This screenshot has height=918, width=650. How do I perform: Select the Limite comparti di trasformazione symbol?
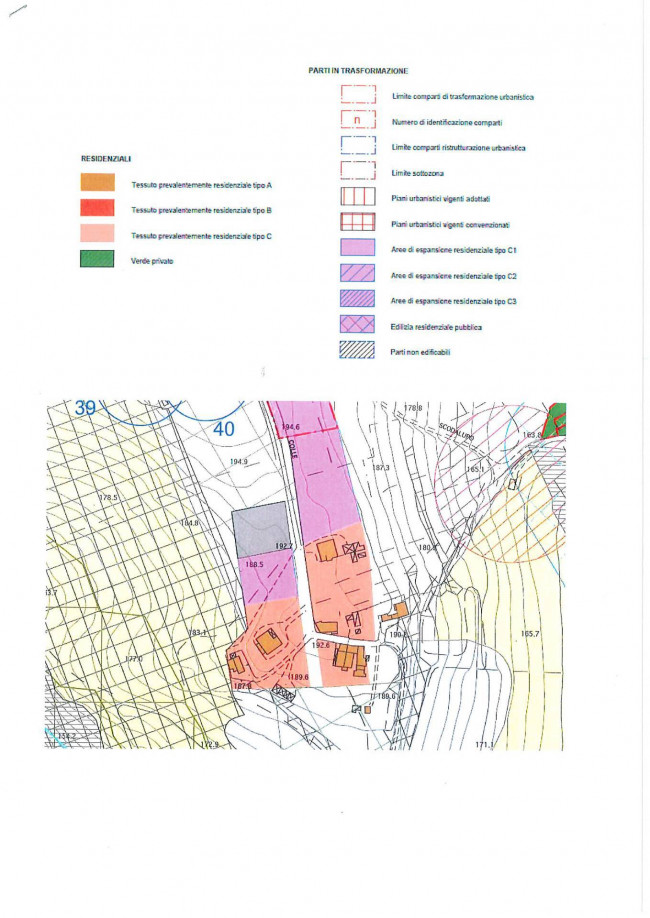coord(357,95)
